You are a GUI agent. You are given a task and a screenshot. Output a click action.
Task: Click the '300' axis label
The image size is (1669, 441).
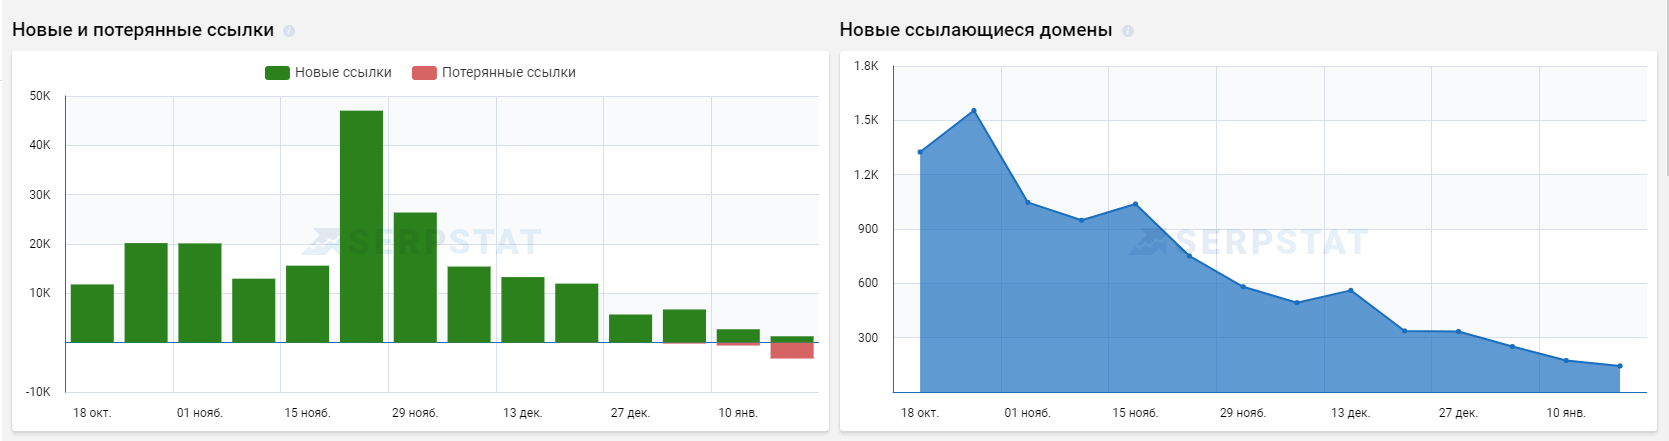click(x=868, y=338)
